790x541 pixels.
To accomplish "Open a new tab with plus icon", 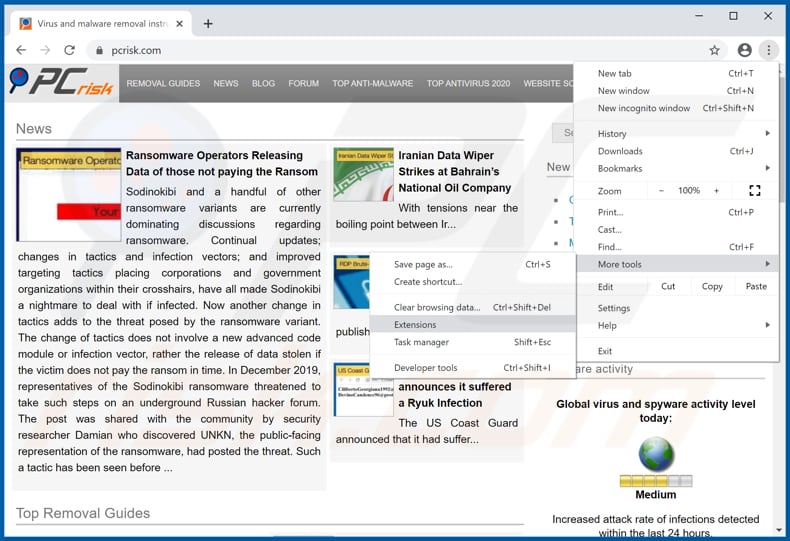I will pyautogui.click(x=208, y=23).
